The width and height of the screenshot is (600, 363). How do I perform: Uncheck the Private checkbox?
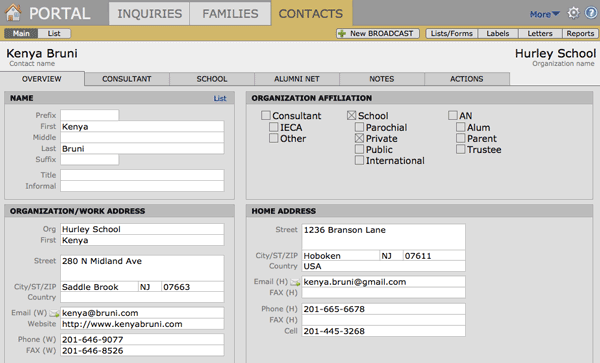click(x=359, y=138)
